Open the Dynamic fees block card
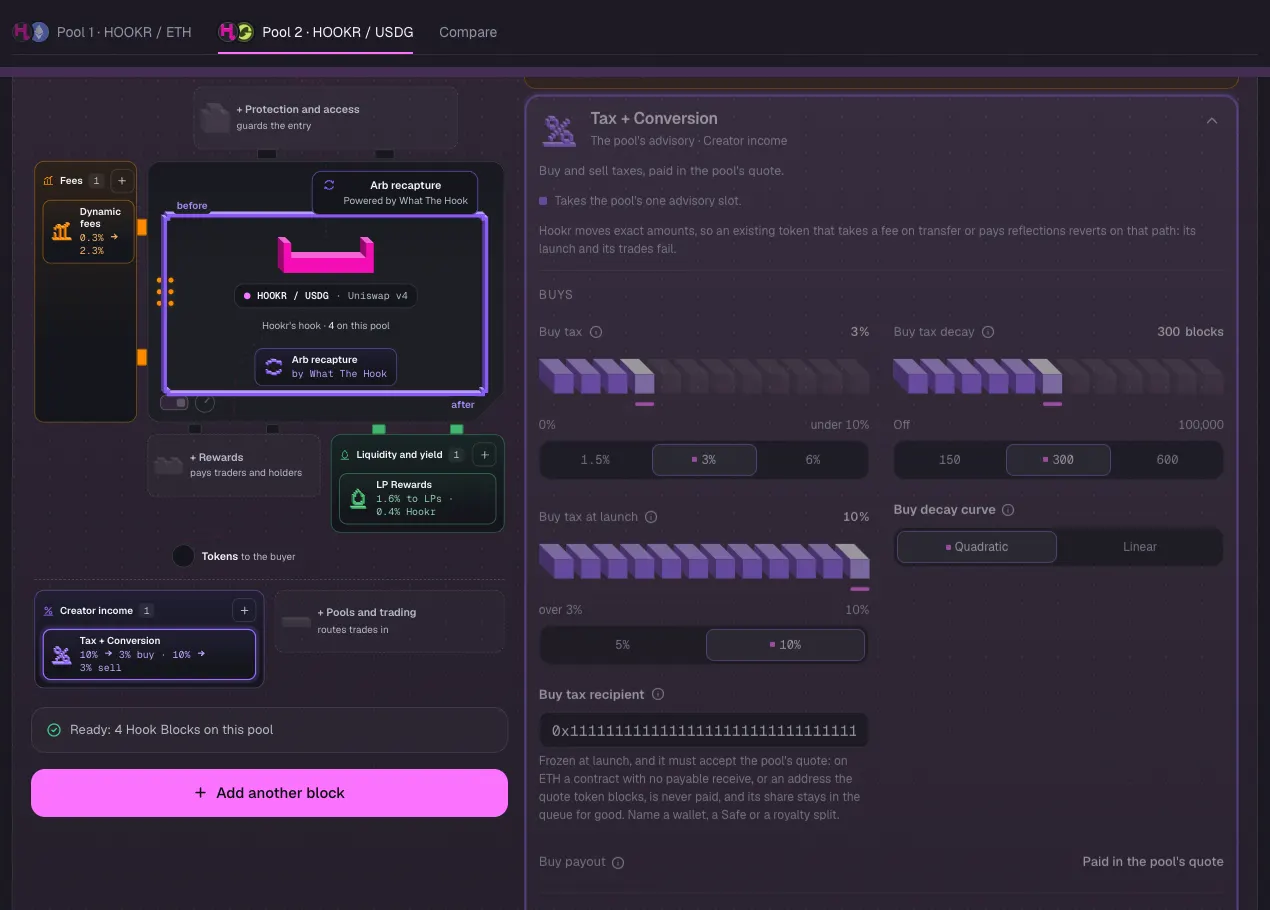The width and height of the screenshot is (1270, 910). coord(88,231)
